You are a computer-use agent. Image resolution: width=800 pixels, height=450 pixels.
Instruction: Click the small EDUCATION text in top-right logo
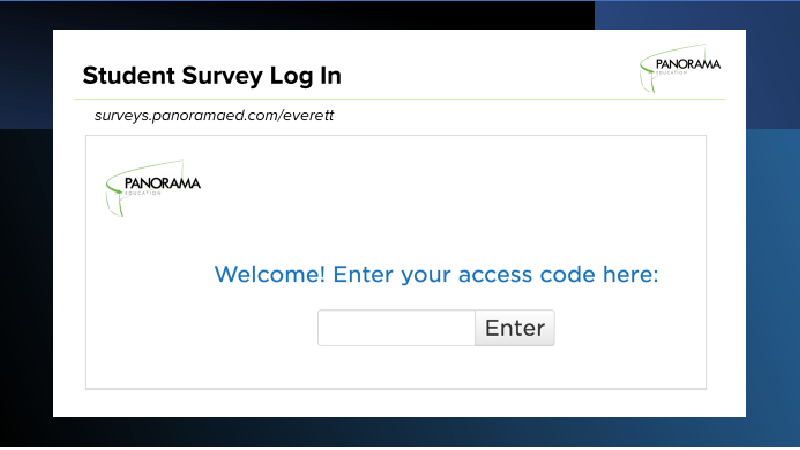pos(672,73)
